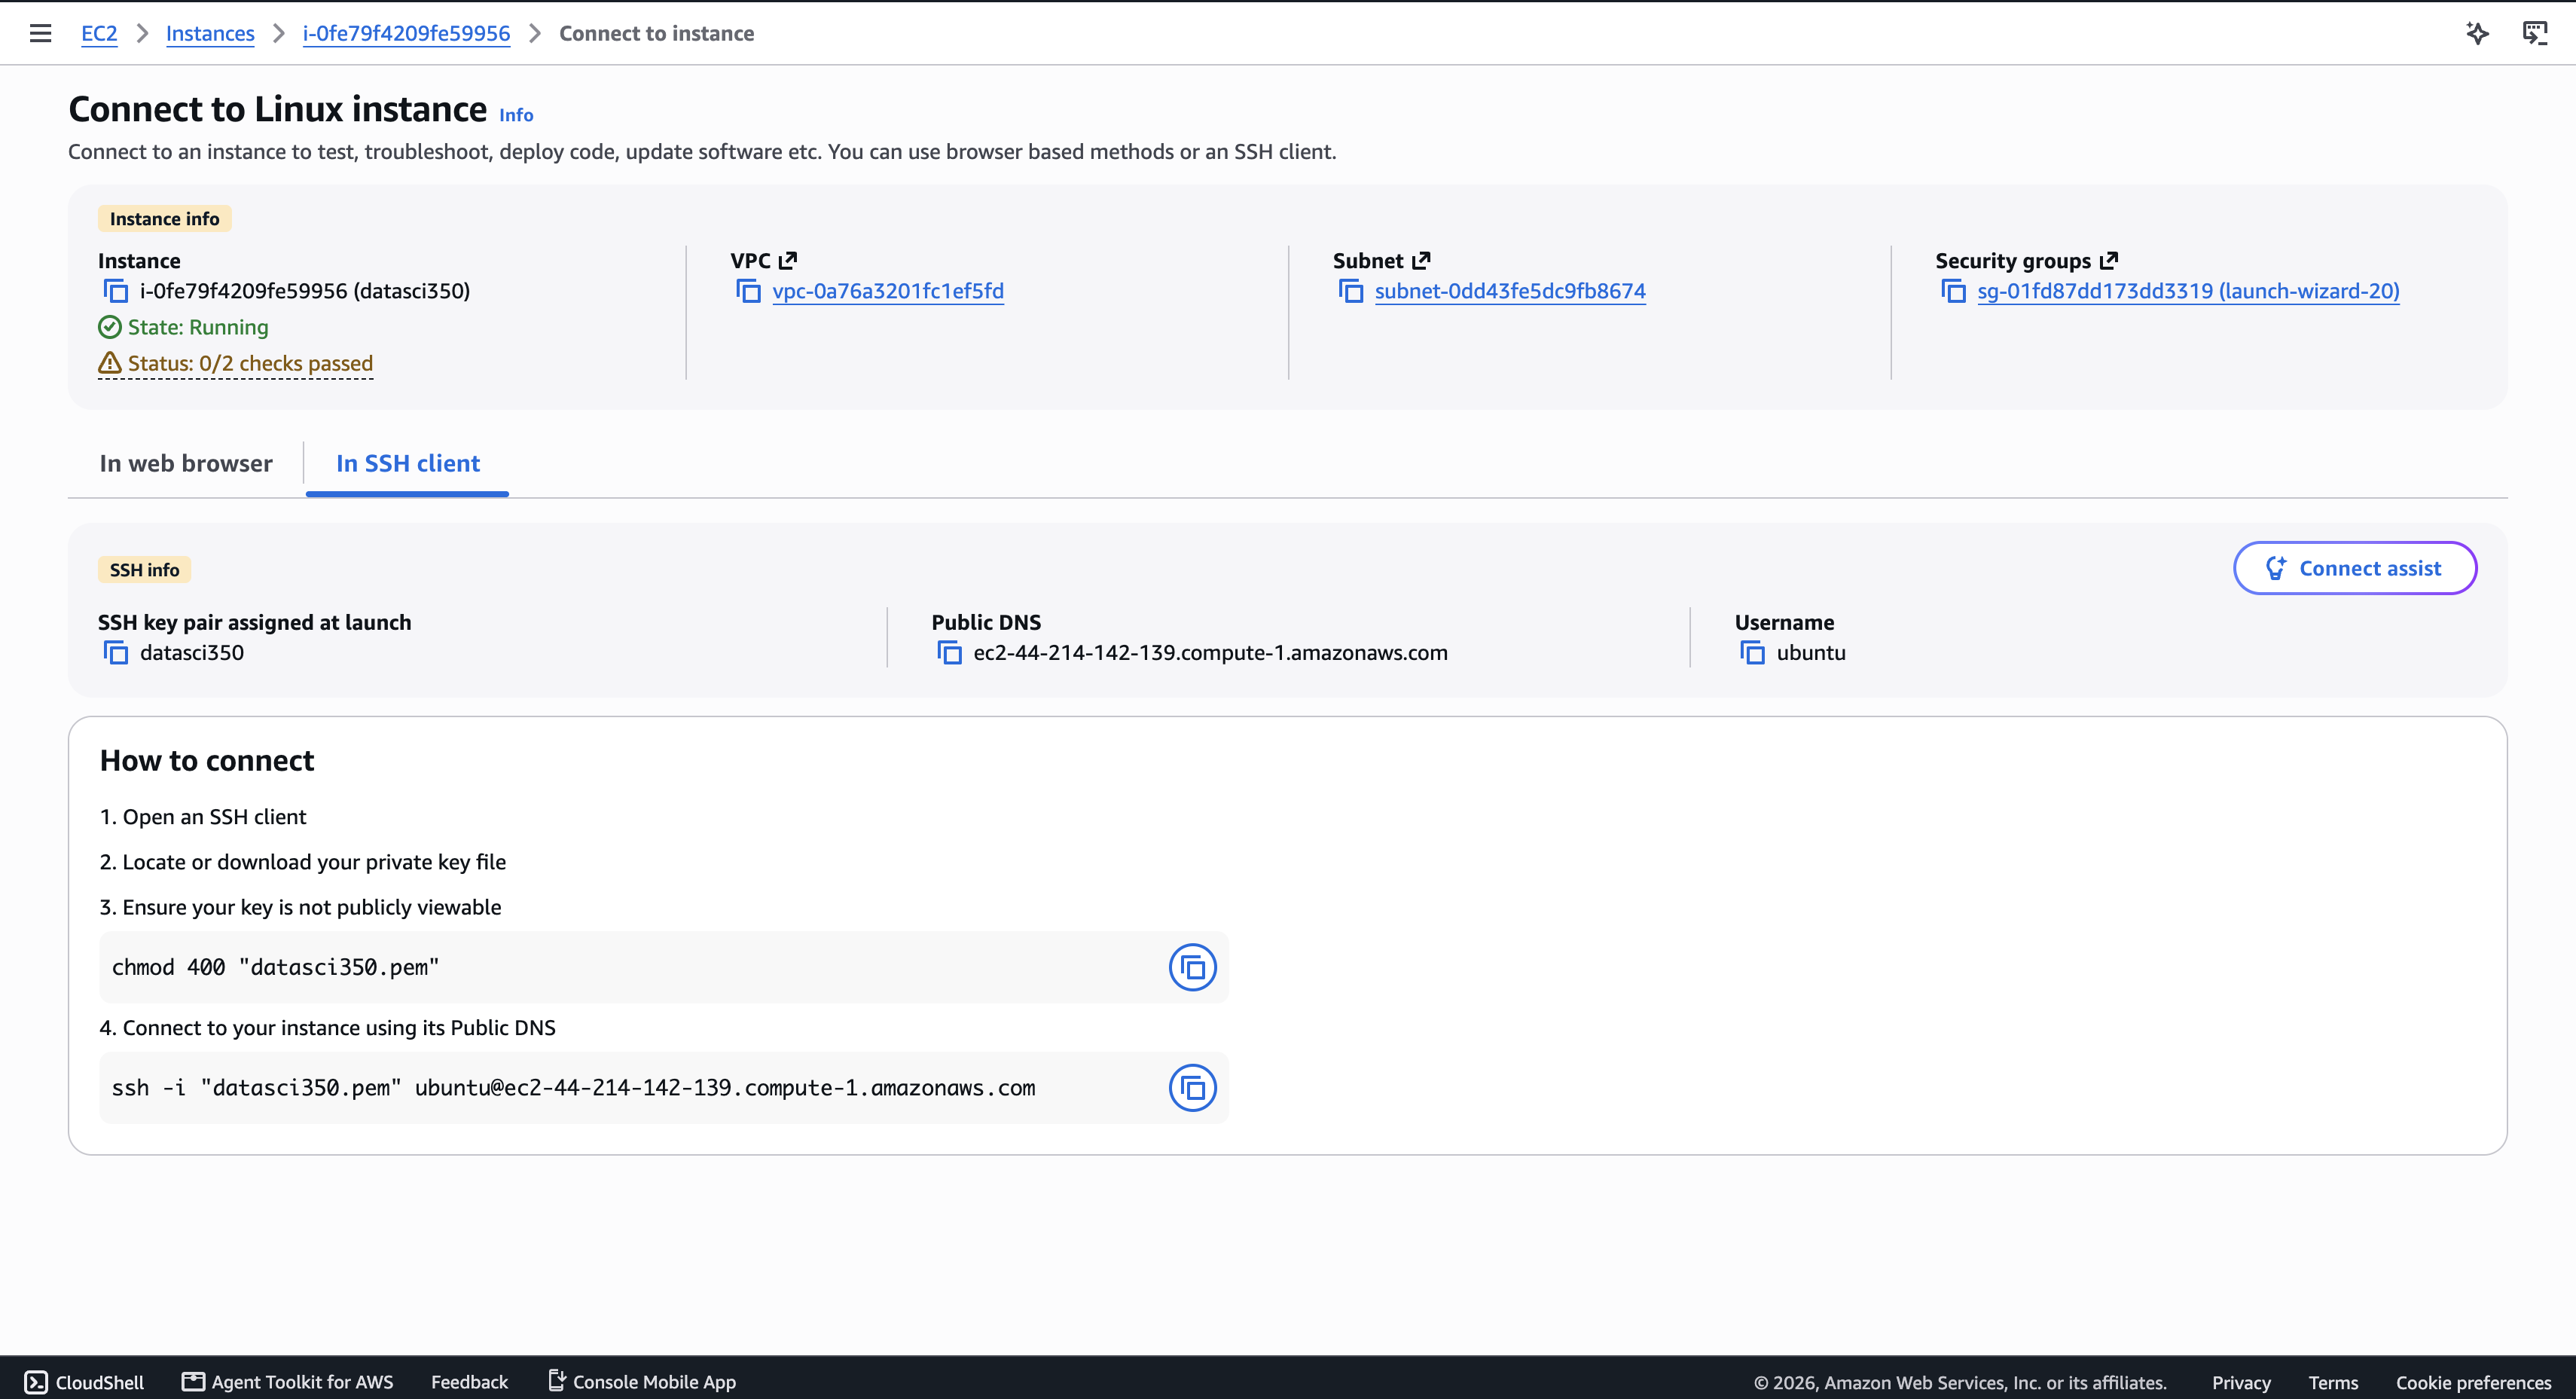Copy the chmod 400 command
This screenshot has width=2576, height=1399.
[1192, 967]
